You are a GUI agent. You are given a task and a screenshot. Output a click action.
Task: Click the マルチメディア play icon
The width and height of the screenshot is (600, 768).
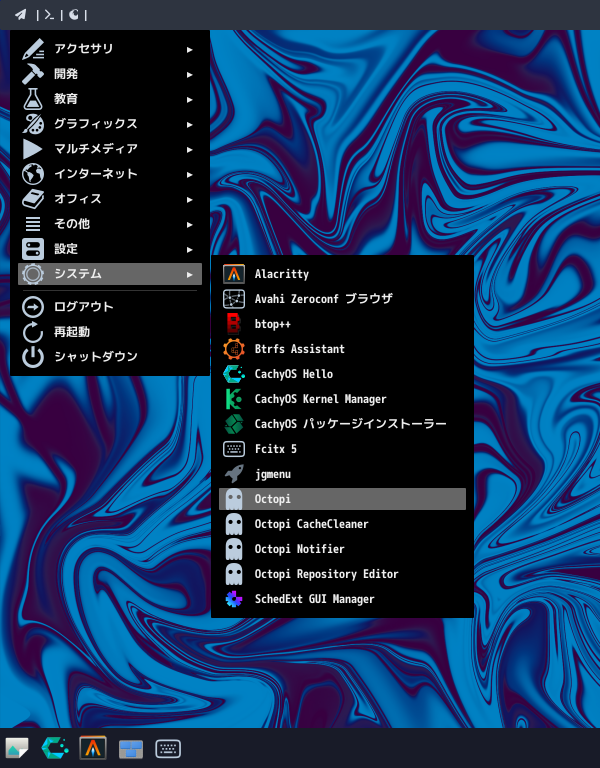click(x=33, y=149)
